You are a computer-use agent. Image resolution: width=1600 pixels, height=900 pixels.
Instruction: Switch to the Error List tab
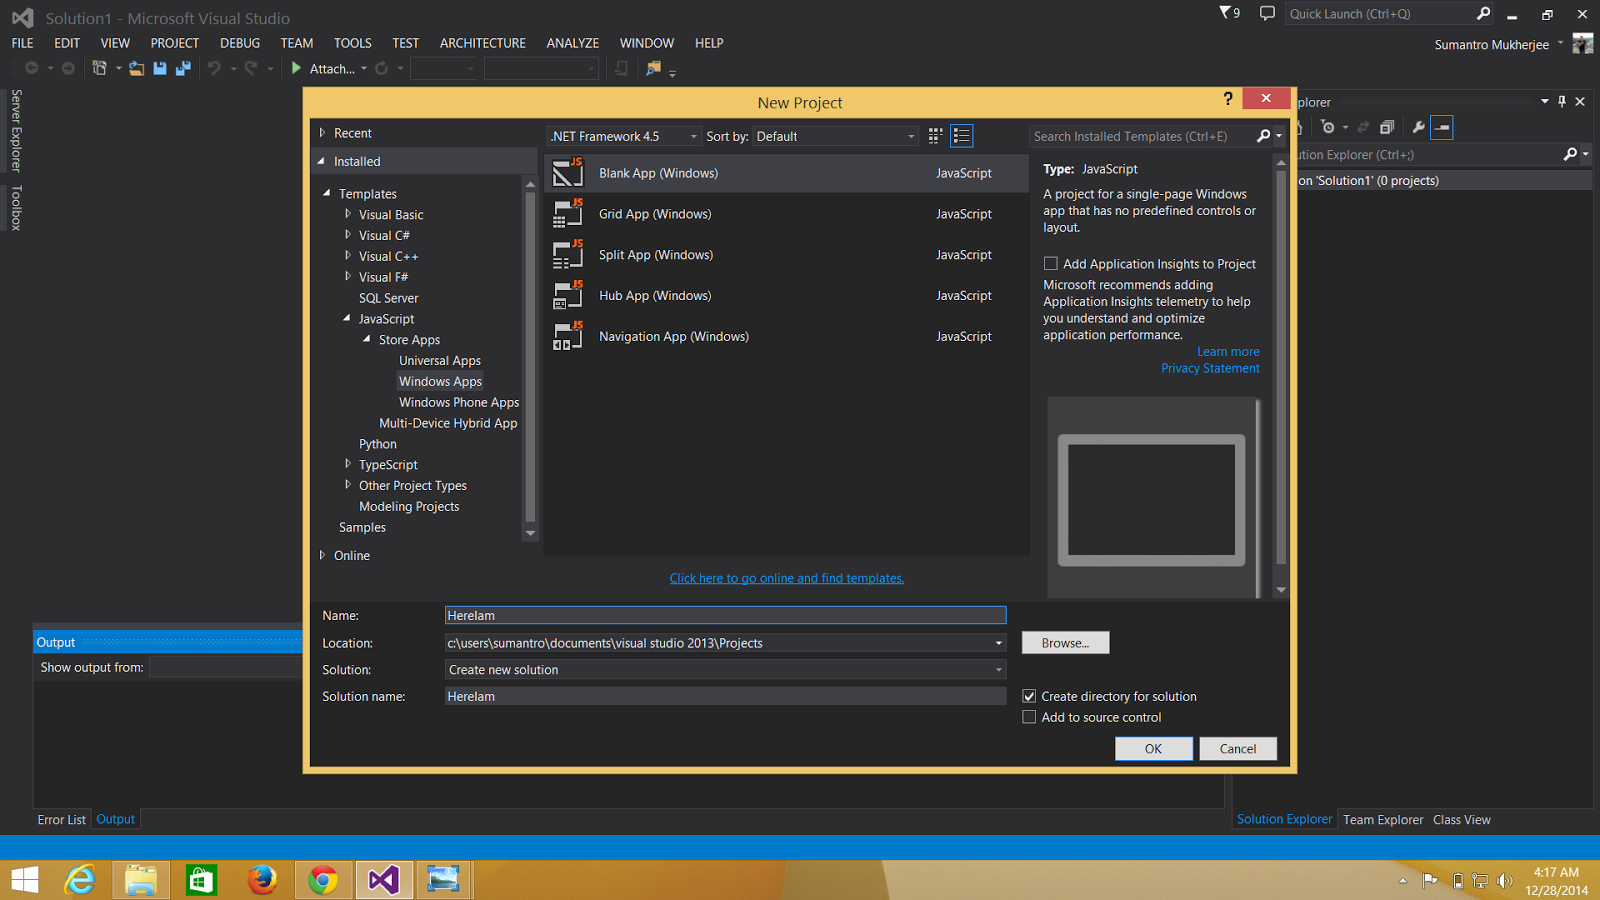[x=61, y=819]
